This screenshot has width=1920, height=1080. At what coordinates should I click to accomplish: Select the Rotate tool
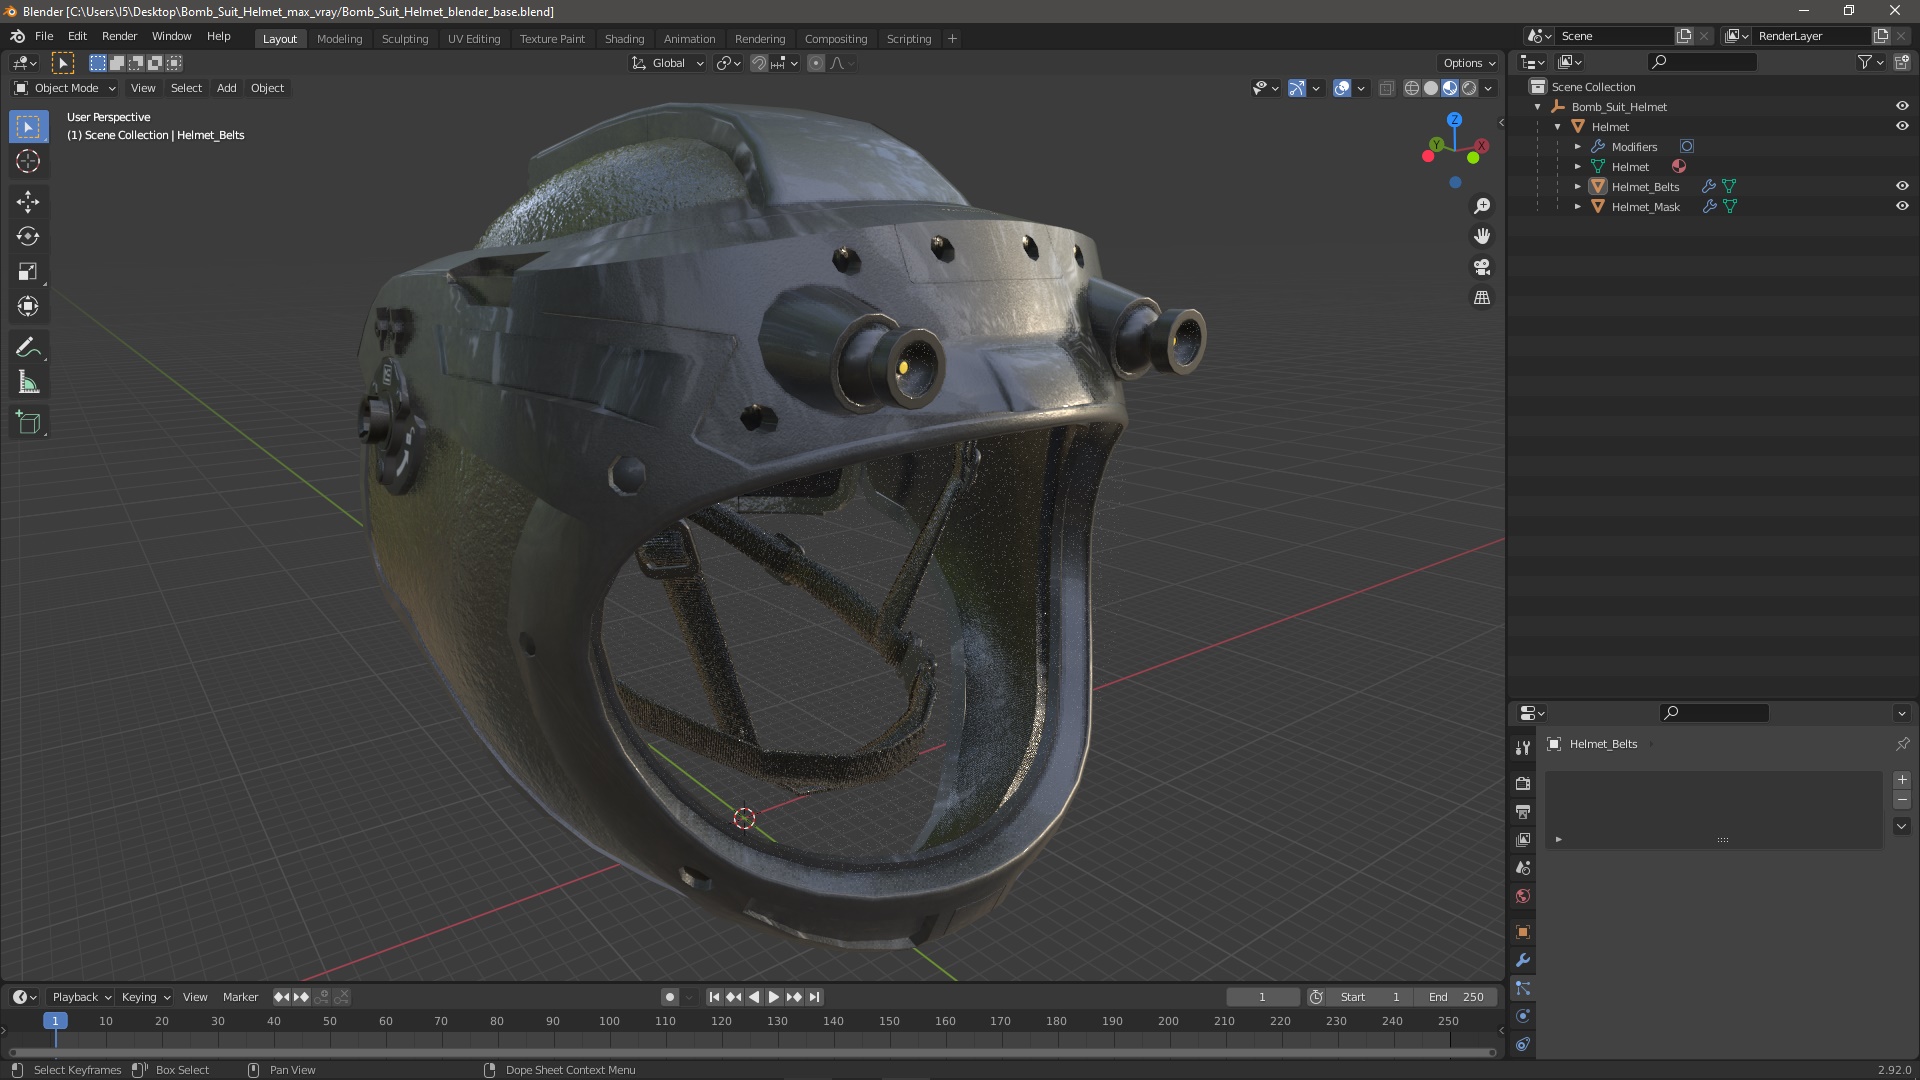28,237
